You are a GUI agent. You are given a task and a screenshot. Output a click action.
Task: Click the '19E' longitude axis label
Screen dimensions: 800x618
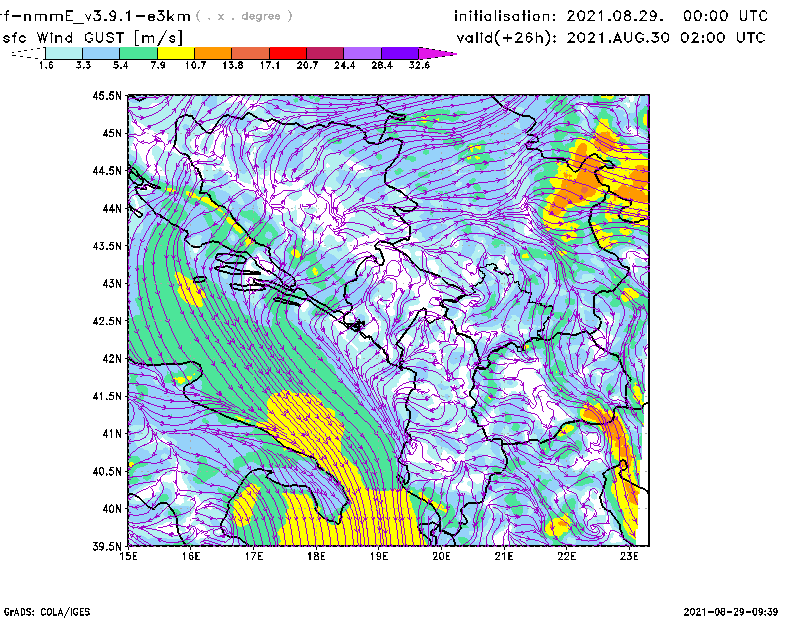379,556
